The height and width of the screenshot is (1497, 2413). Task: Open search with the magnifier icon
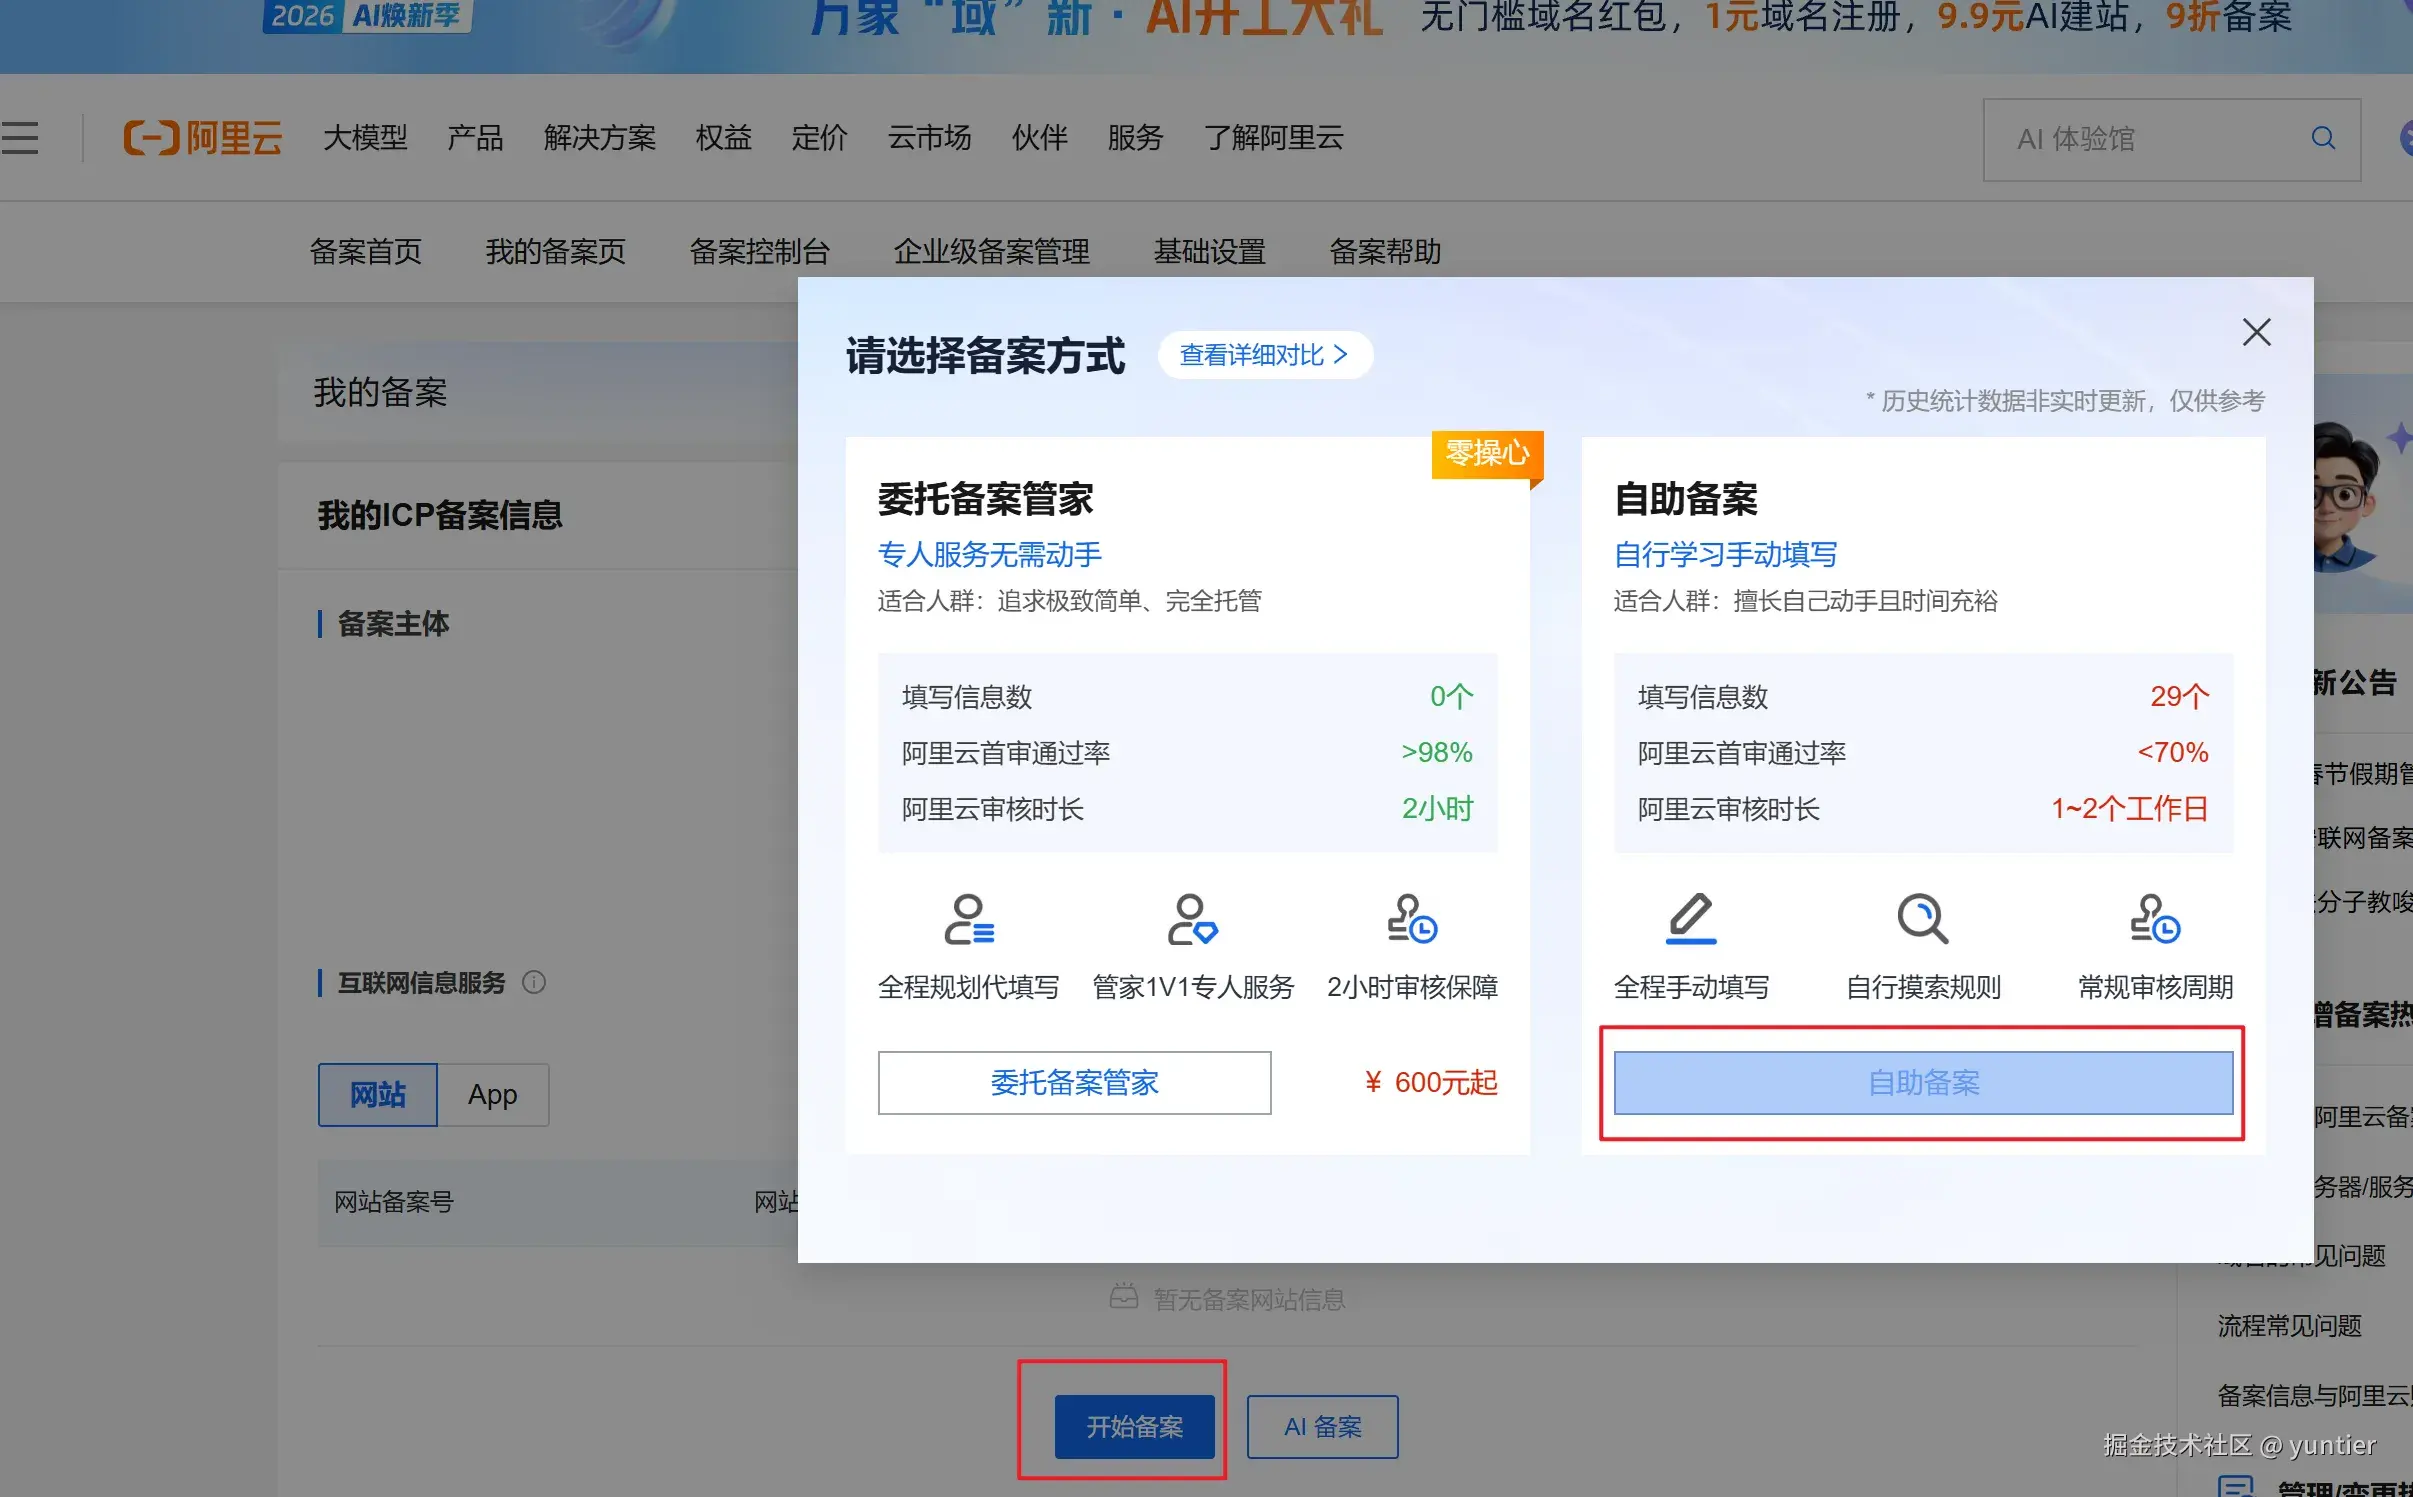click(x=2322, y=139)
